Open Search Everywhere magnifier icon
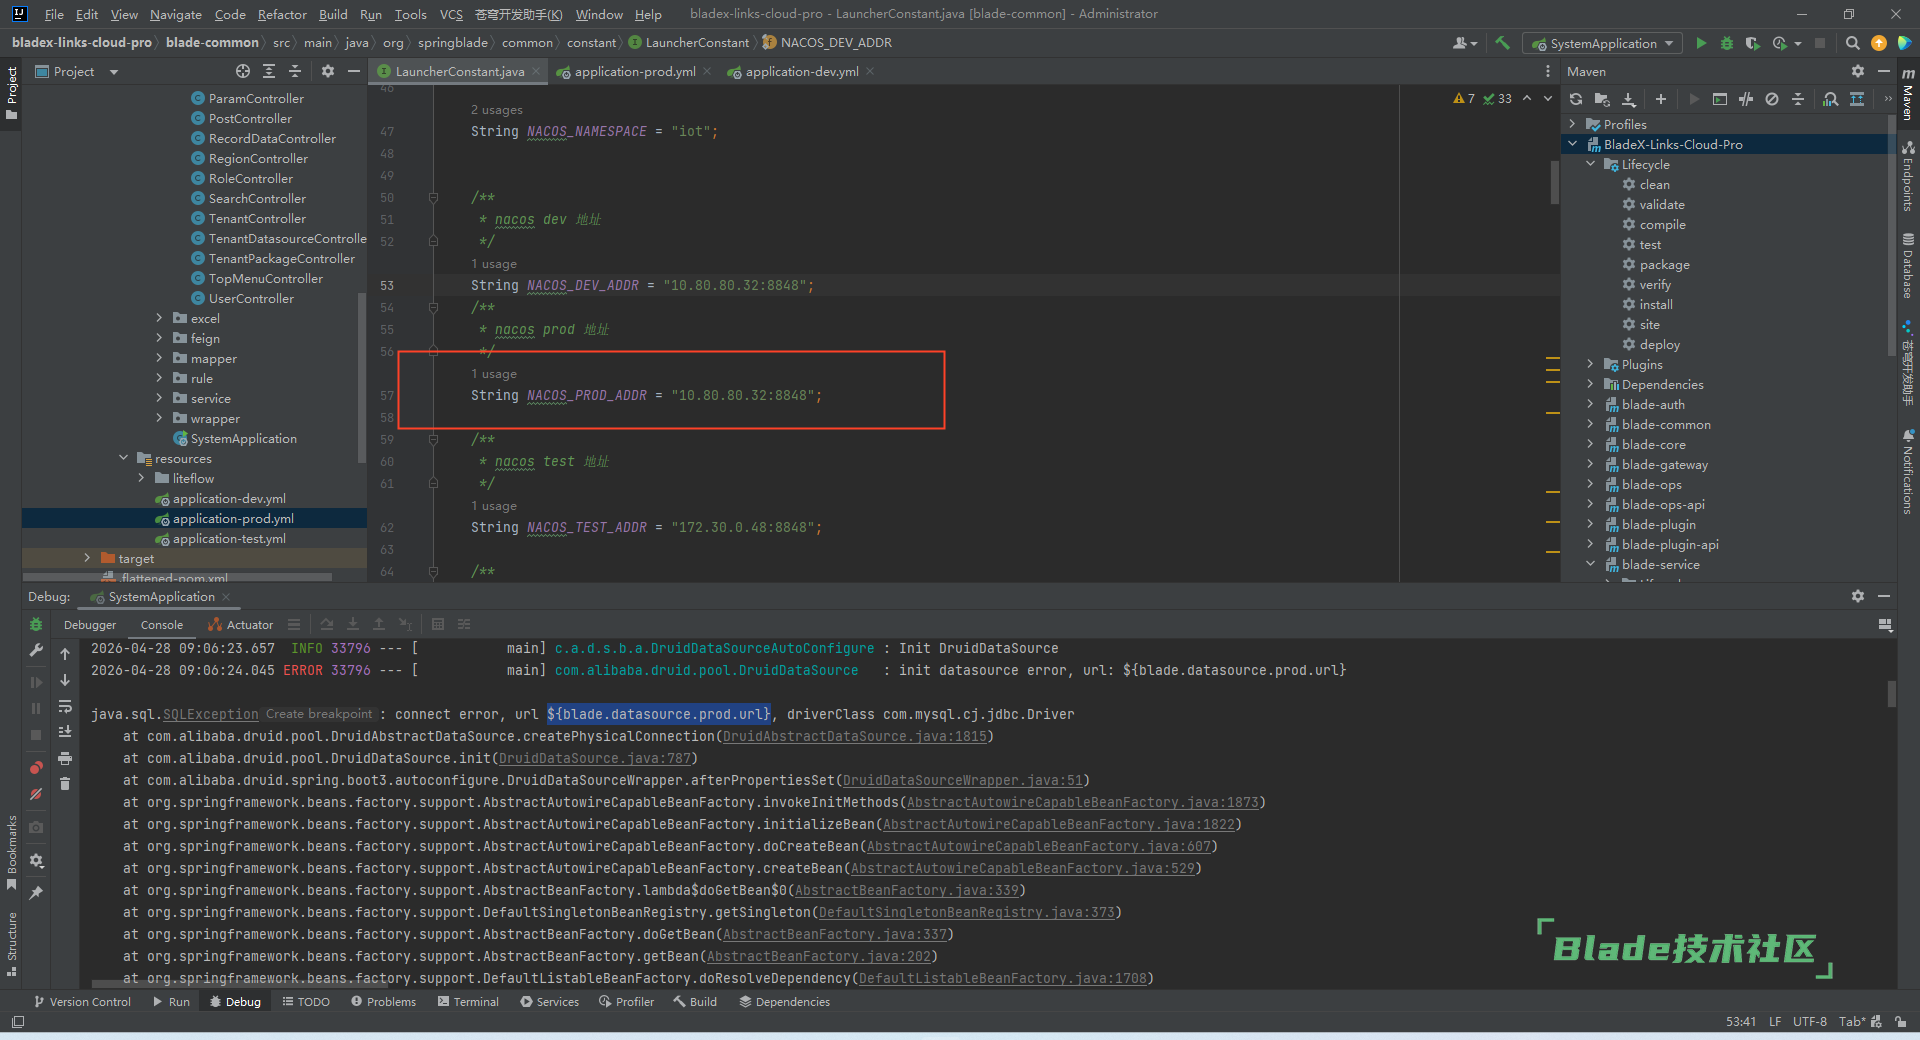The width and height of the screenshot is (1920, 1040). [1852, 43]
